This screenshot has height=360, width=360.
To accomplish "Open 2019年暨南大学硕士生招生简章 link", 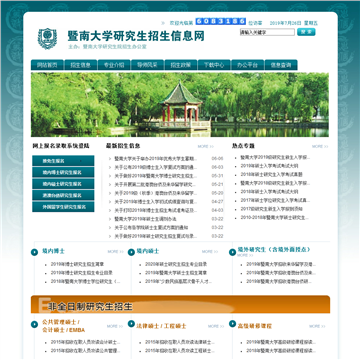I will pos(176,273).
